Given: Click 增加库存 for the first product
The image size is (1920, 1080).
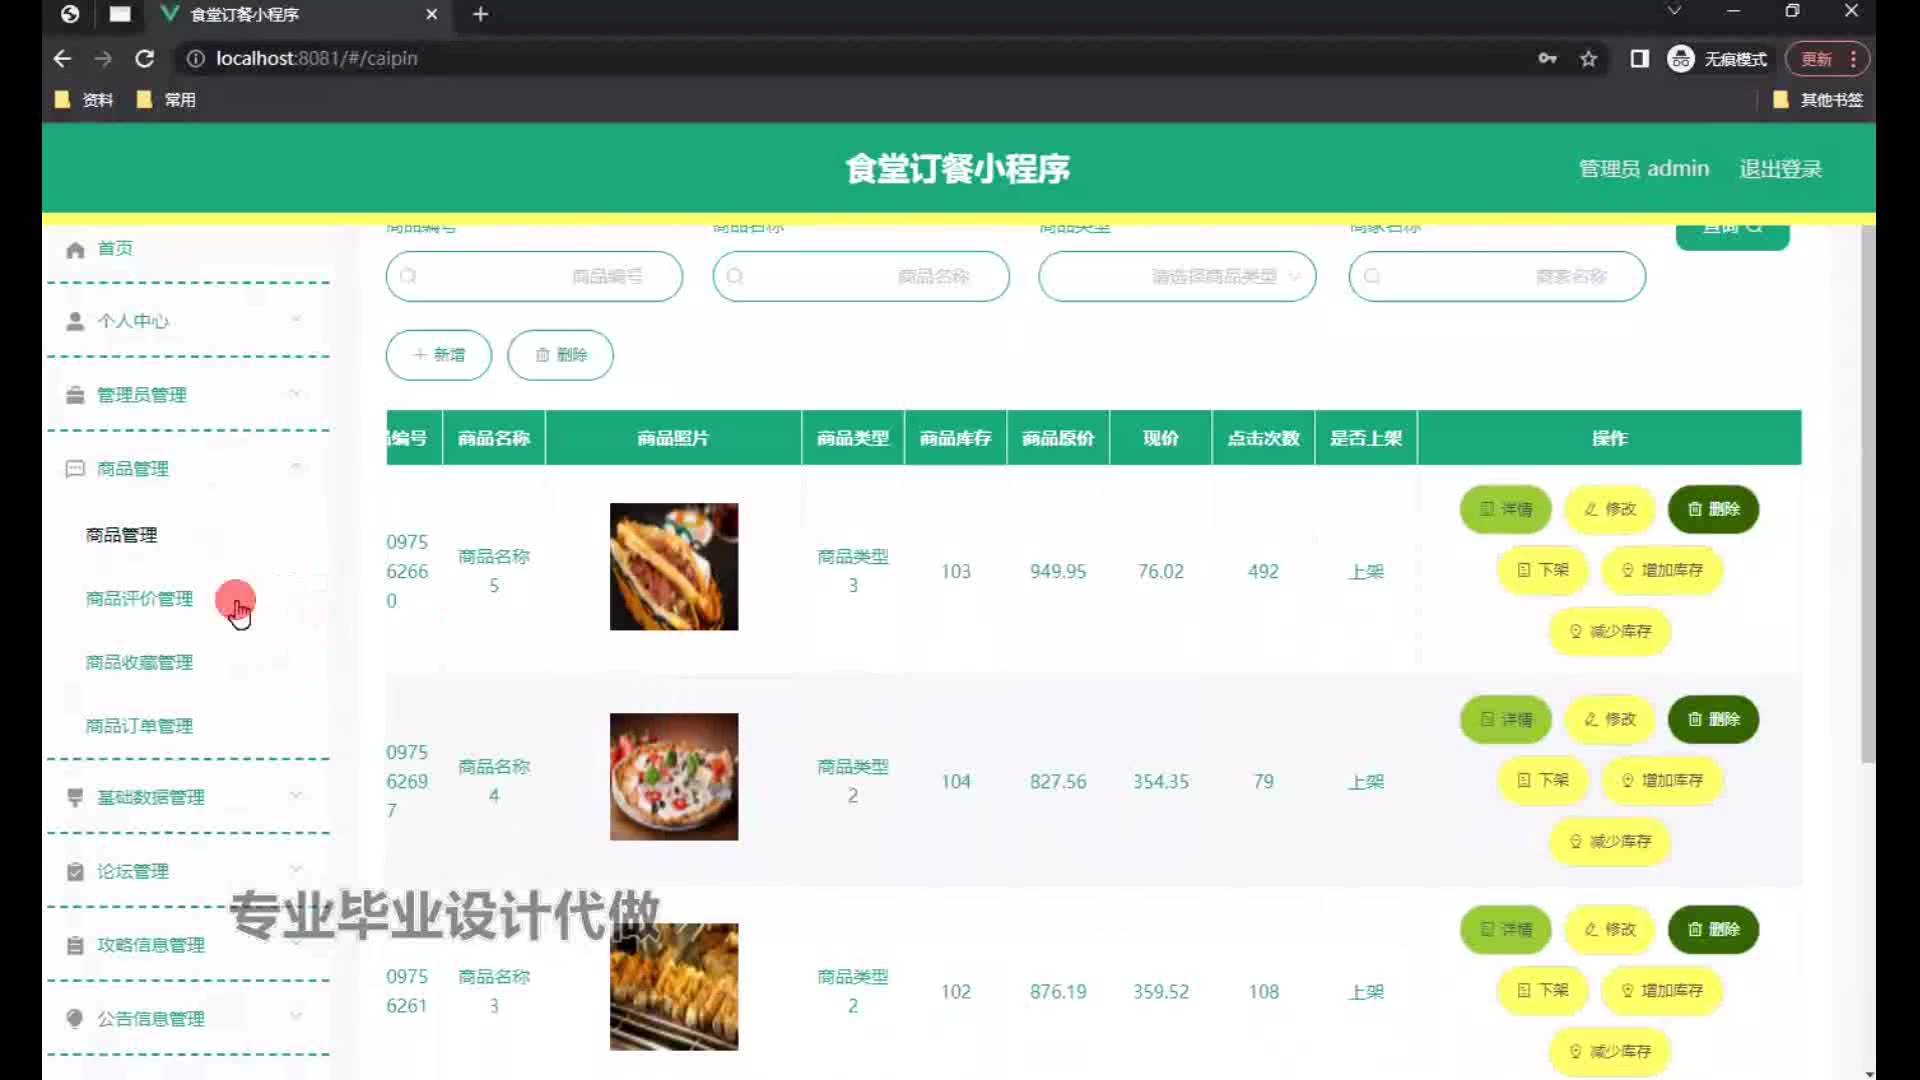Looking at the screenshot, I should click(1661, 570).
